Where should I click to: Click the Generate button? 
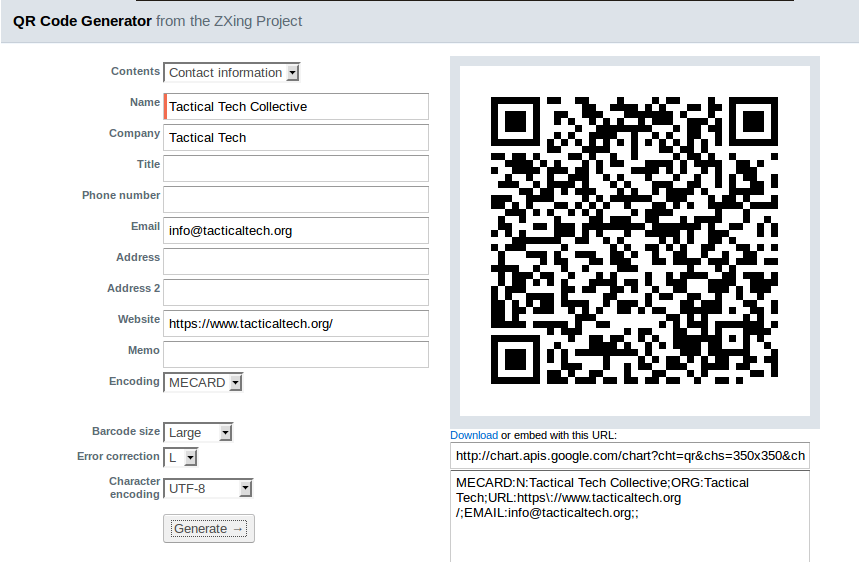(x=209, y=529)
